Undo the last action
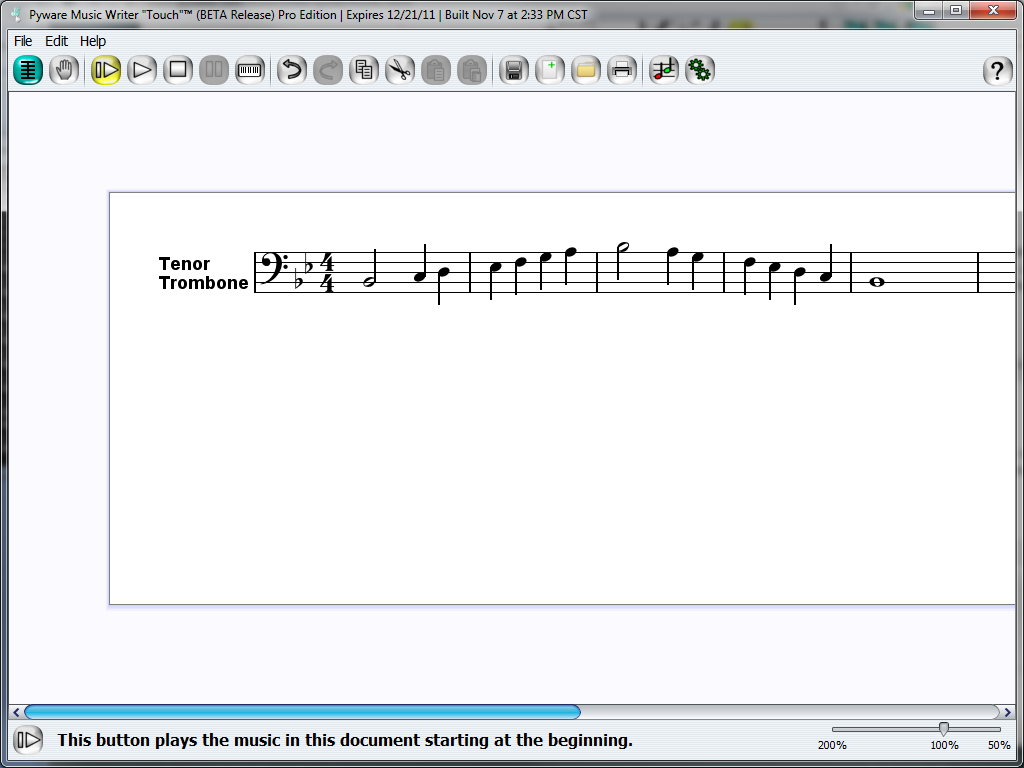This screenshot has height=768, width=1024. (x=292, y=70)
